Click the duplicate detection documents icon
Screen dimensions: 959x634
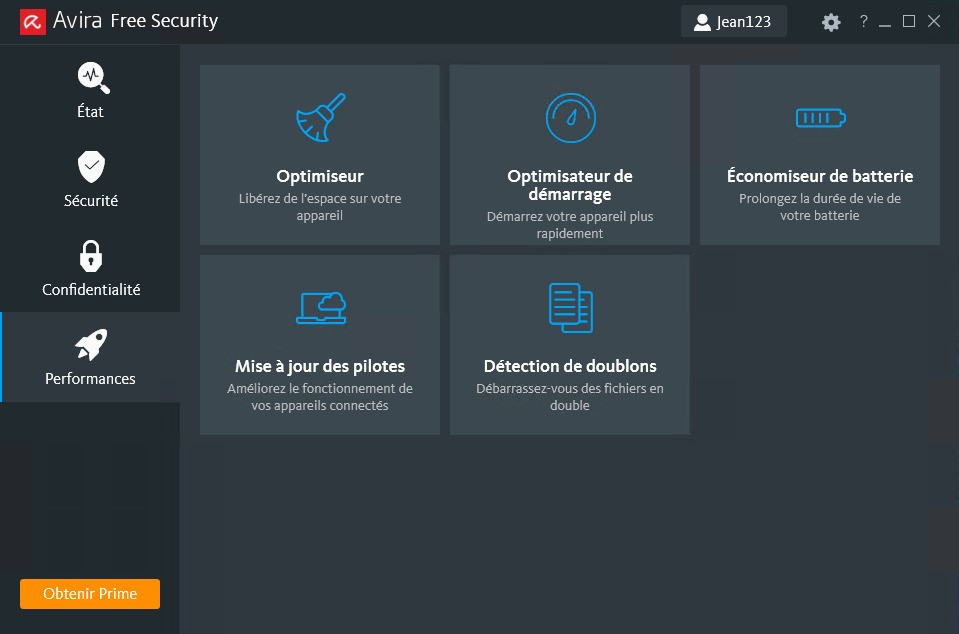571,308
